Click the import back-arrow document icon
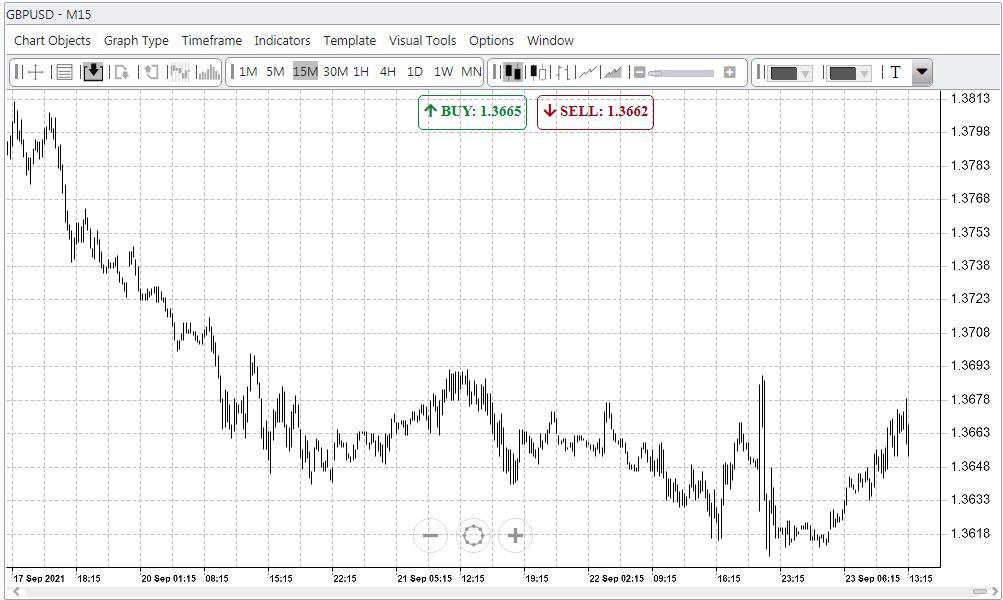 (151, 72)
